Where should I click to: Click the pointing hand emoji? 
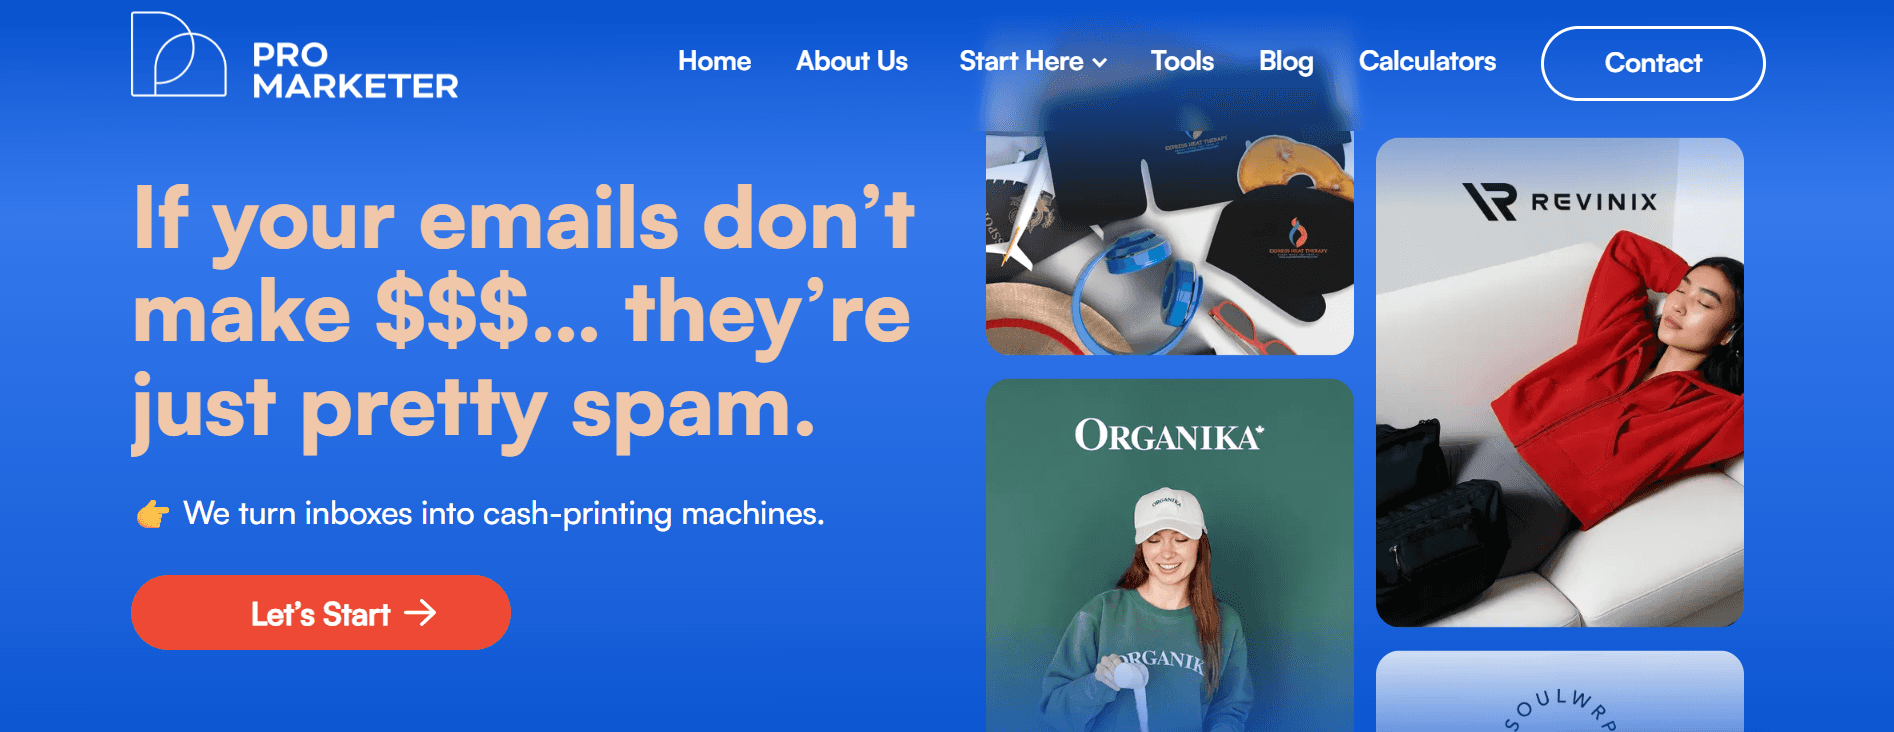tap(152, 514)
